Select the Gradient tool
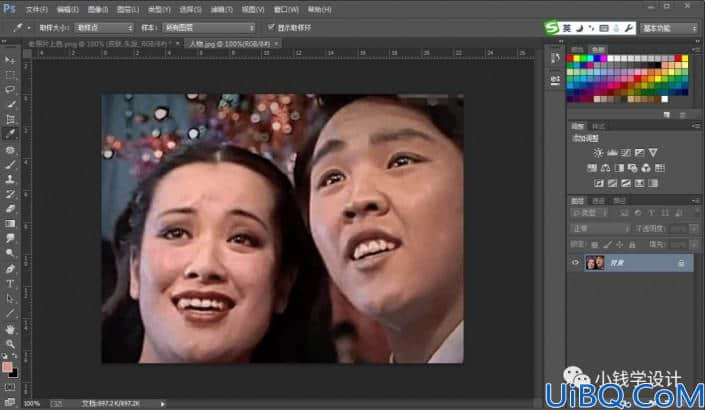 click(x=10, y=224)
